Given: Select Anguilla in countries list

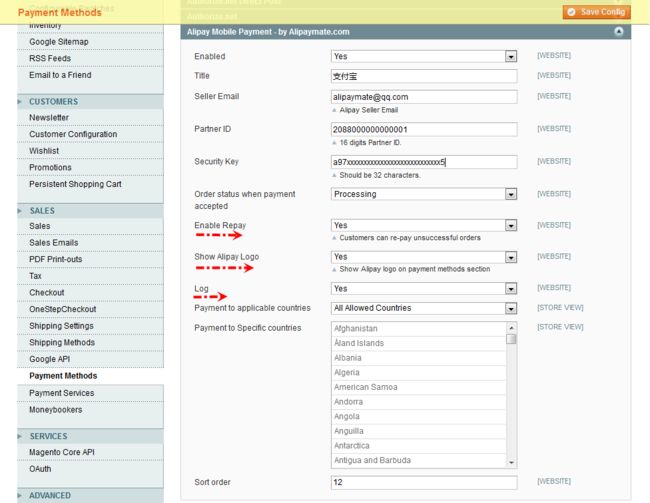Looking at the screenshot, I should [x=419, y=431].
